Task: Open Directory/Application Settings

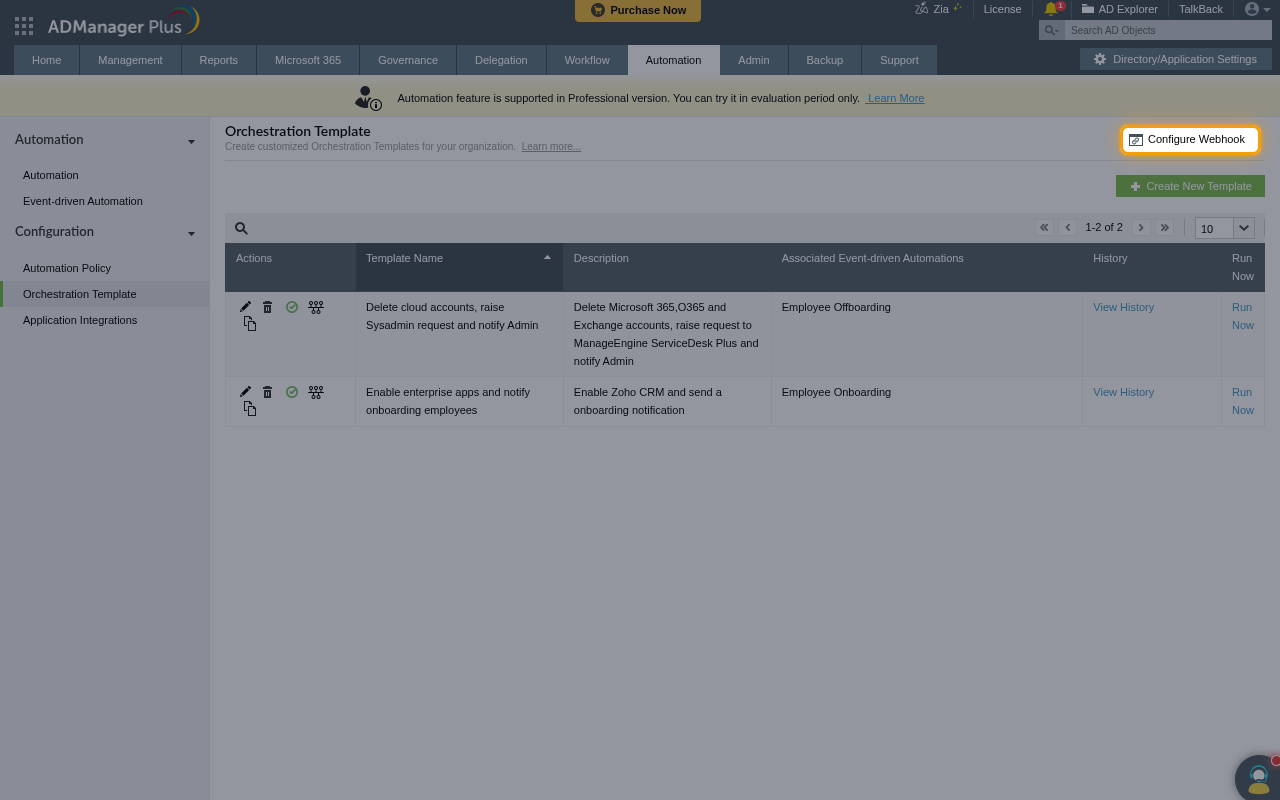Action: click(x=1175, y=59)
